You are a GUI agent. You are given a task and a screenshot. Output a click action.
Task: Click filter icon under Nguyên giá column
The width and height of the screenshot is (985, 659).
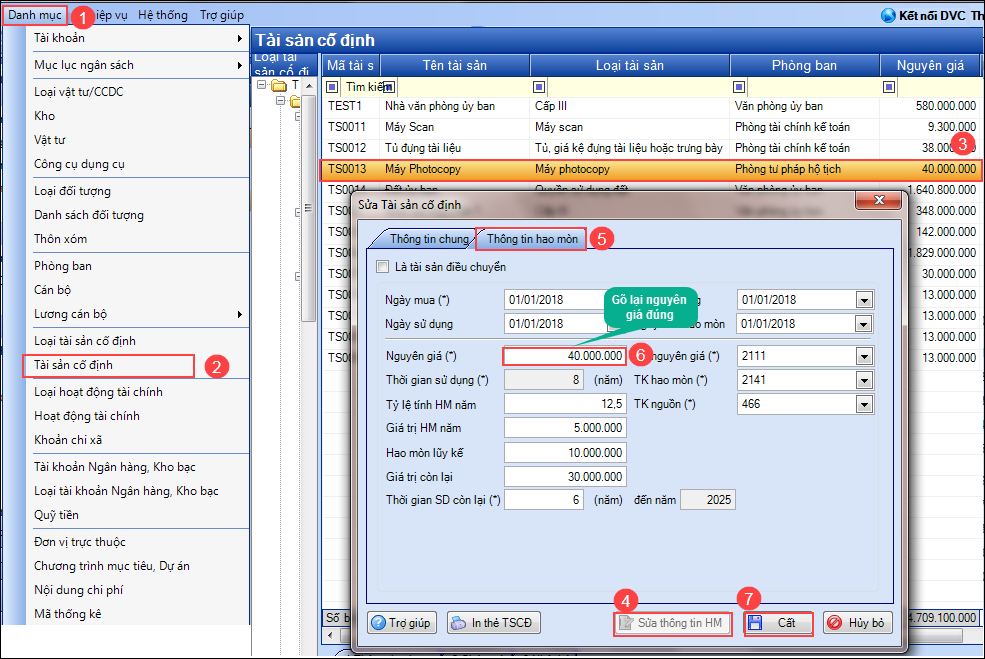pos(889,87)
